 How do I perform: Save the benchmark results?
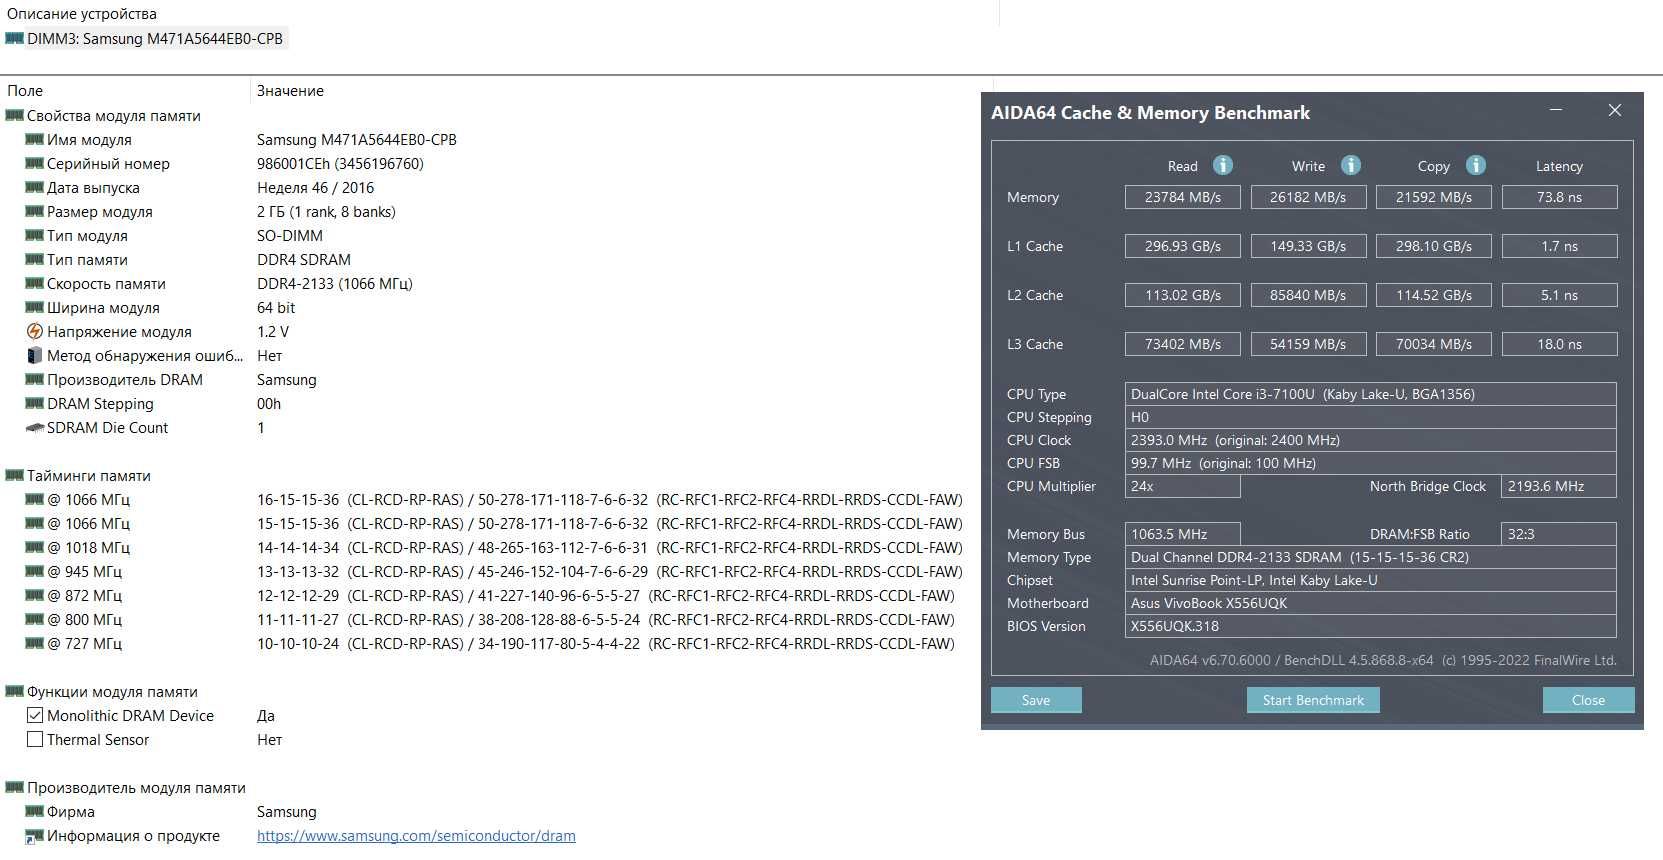tap(1036, 700)
